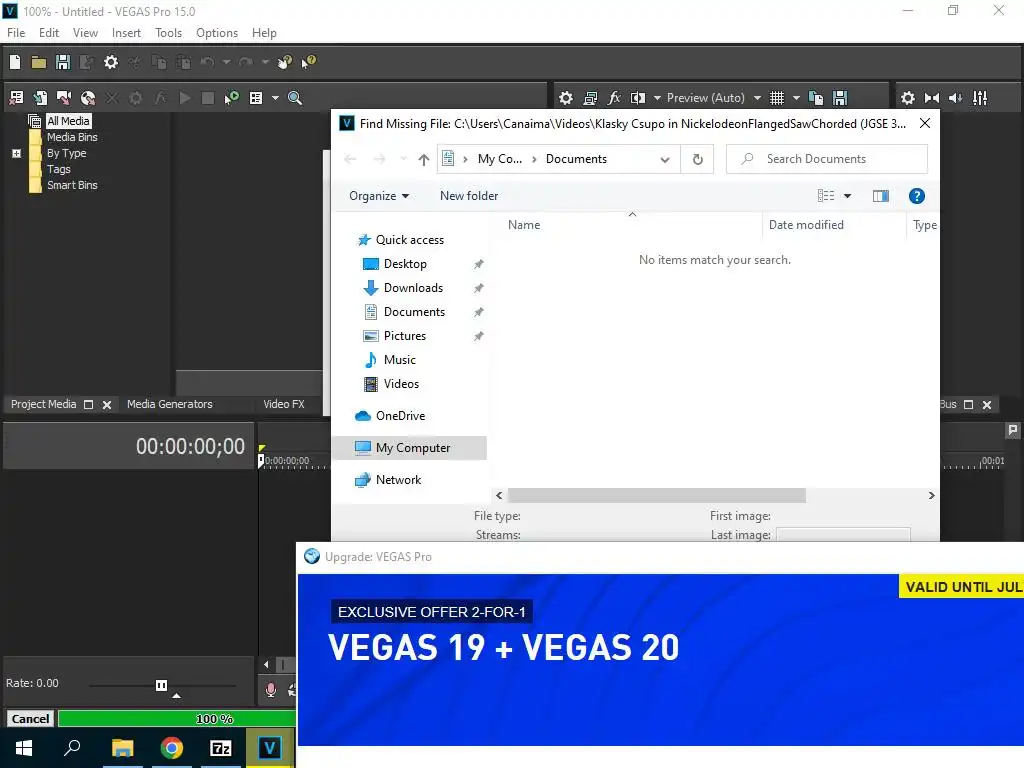Toggle Downmix Output icon in Master Bus

(932, 98)
